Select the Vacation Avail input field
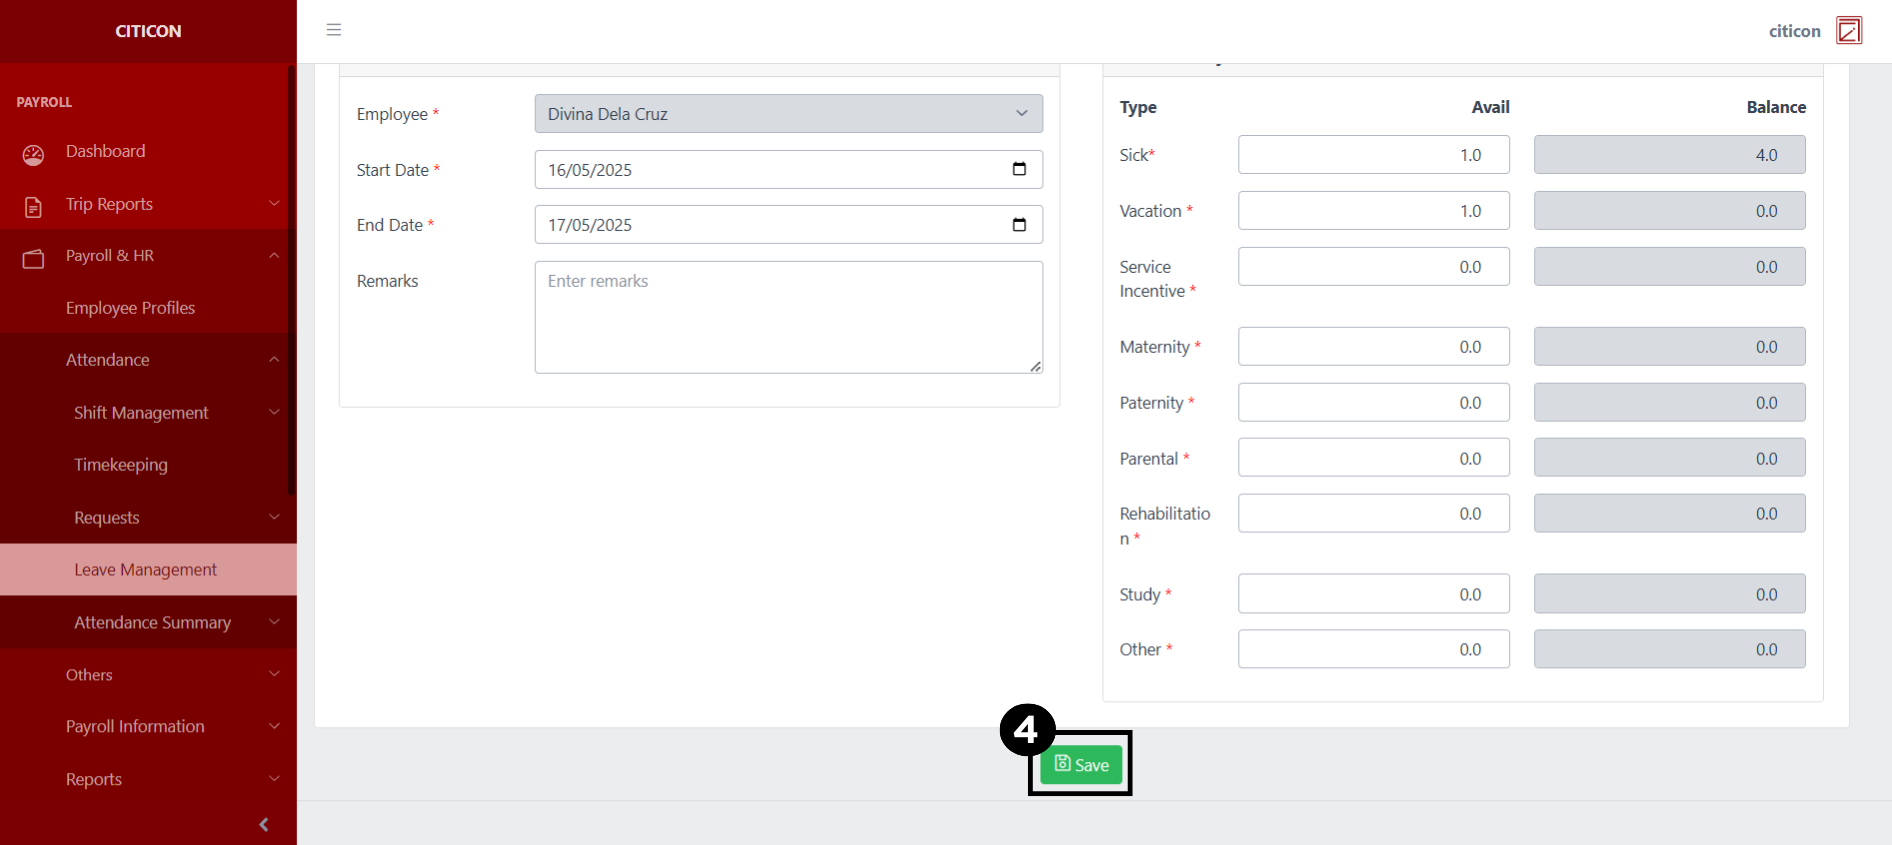The width and height of the screenshot is (1892, 845). 1373,211
